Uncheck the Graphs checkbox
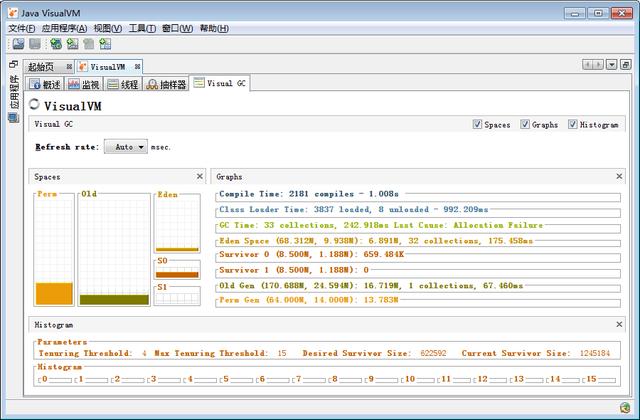The image size is (640, 420). (525, 124)
